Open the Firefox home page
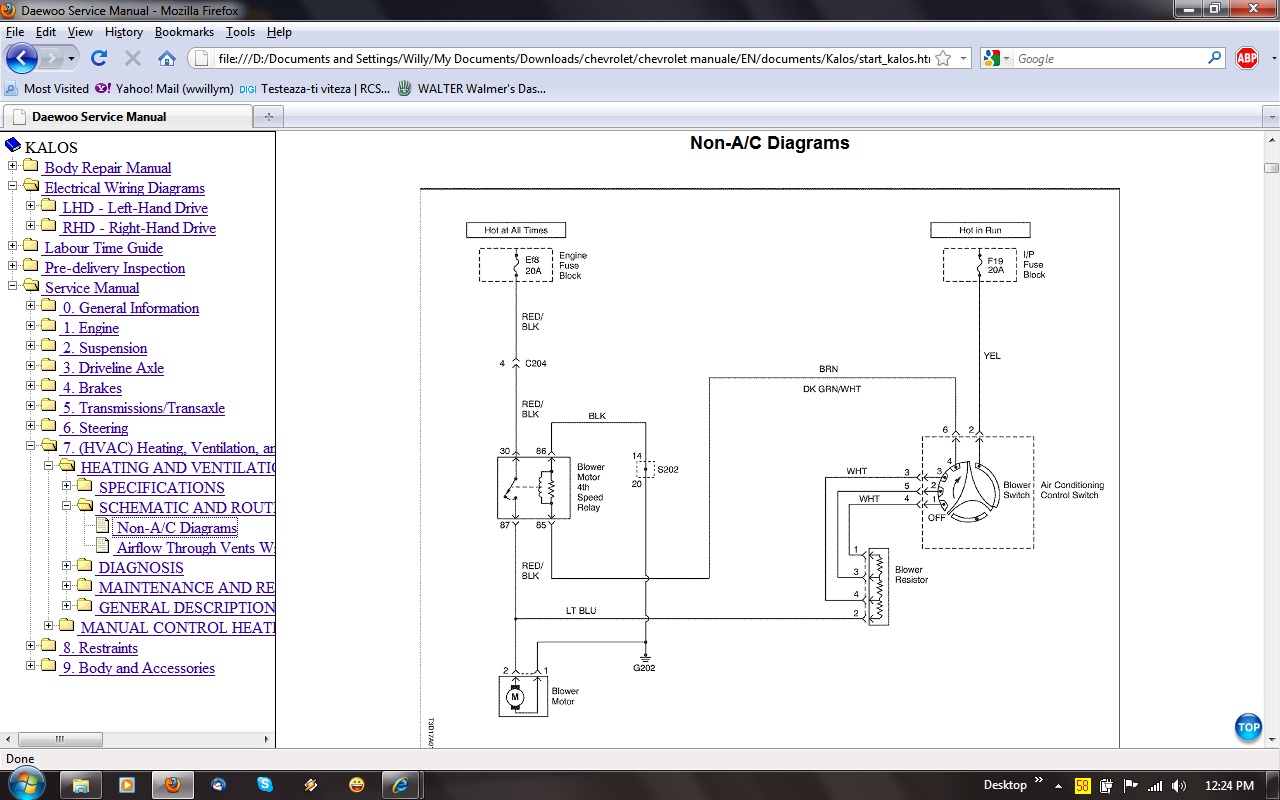This screenshot has height=800, width=1280. [167, 58]
